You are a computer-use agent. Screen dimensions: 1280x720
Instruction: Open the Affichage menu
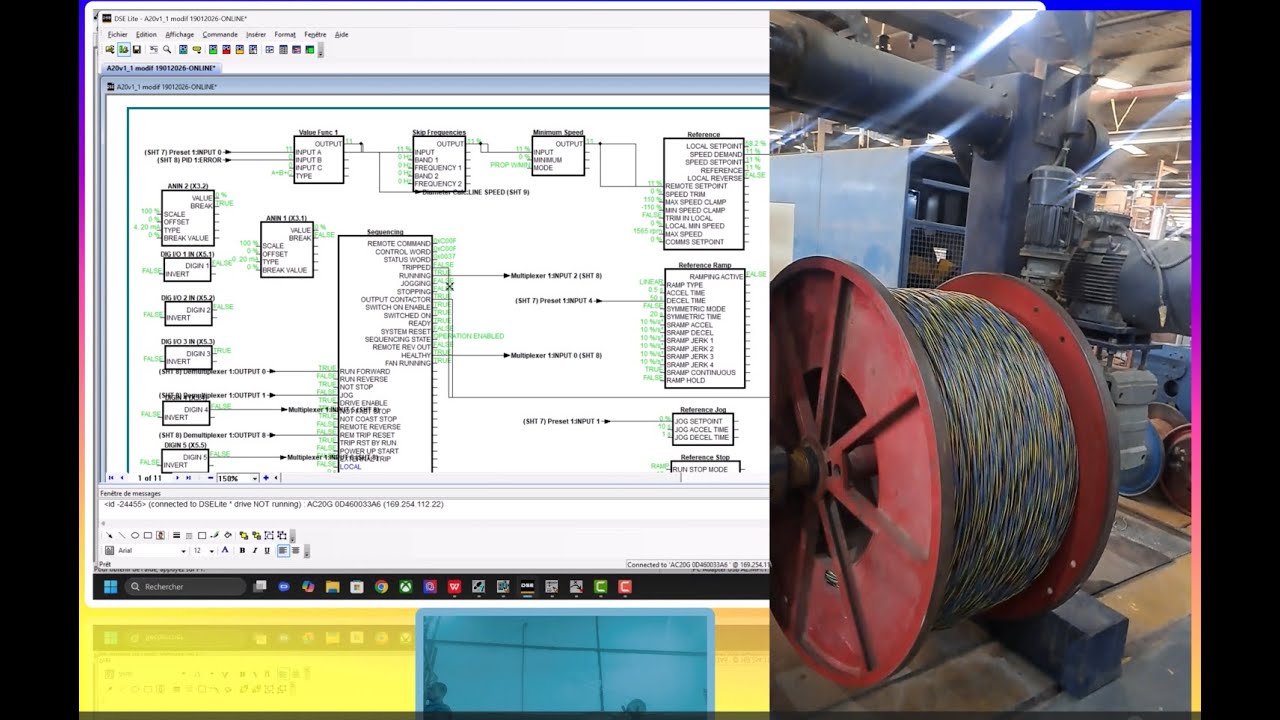(x=180, y=34)
